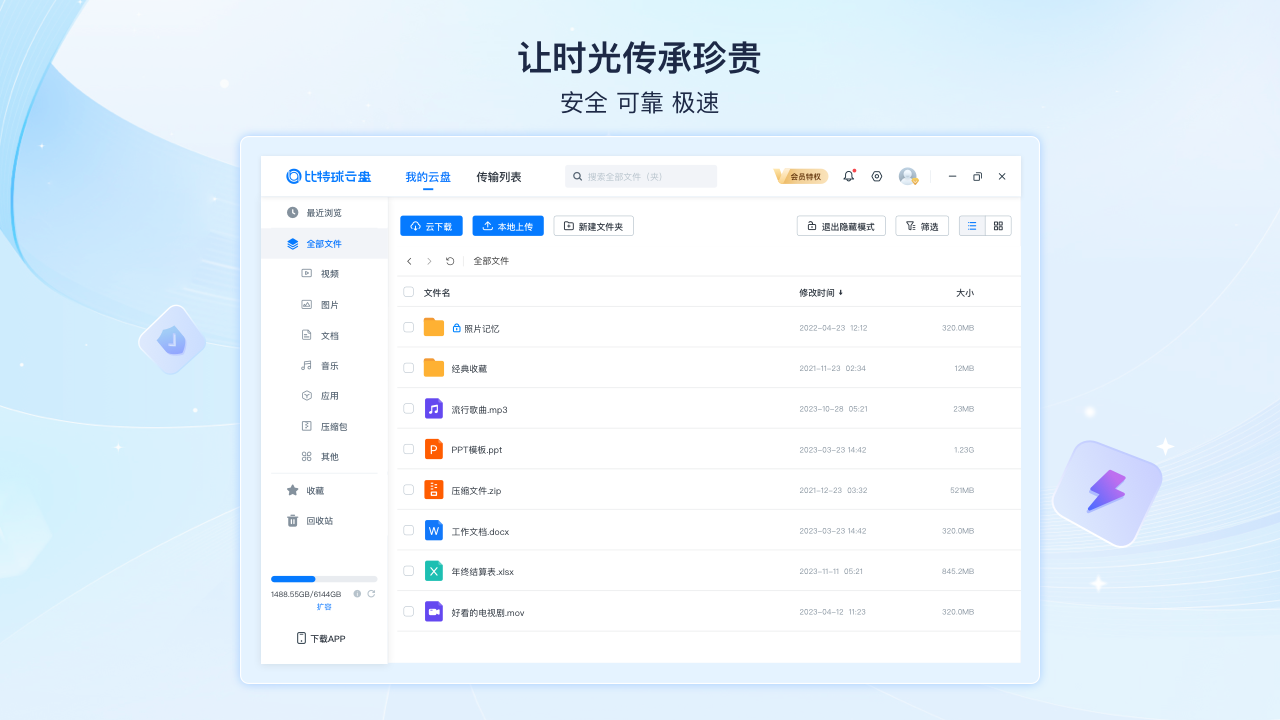Go back with the left arrow
The image size is (1280, 720).
point(409,261)
